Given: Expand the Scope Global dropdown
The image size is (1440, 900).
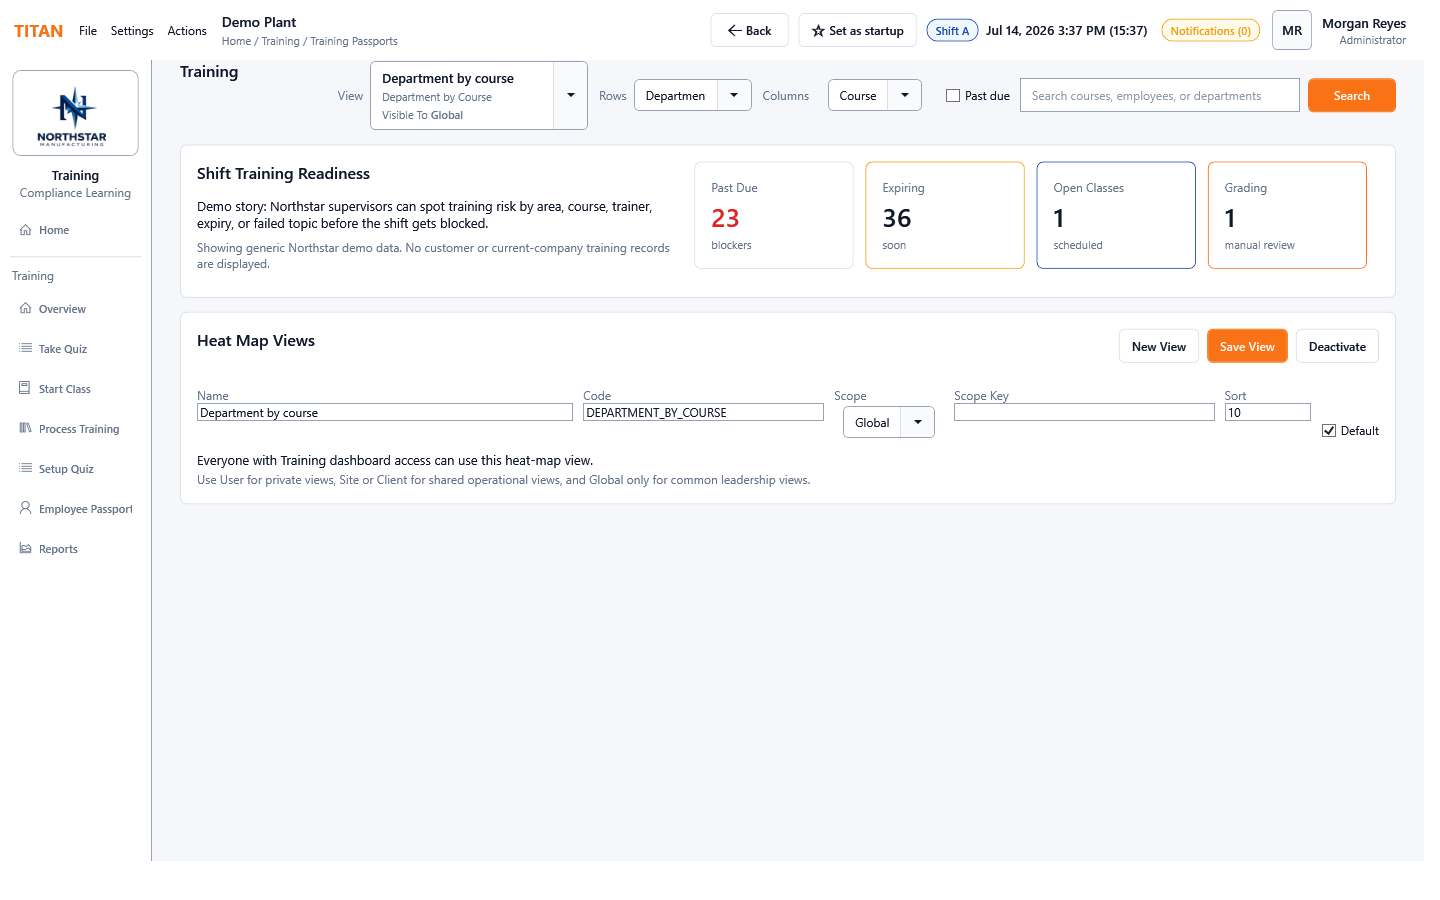Looking at the screenshot, I should coord(888,422).
